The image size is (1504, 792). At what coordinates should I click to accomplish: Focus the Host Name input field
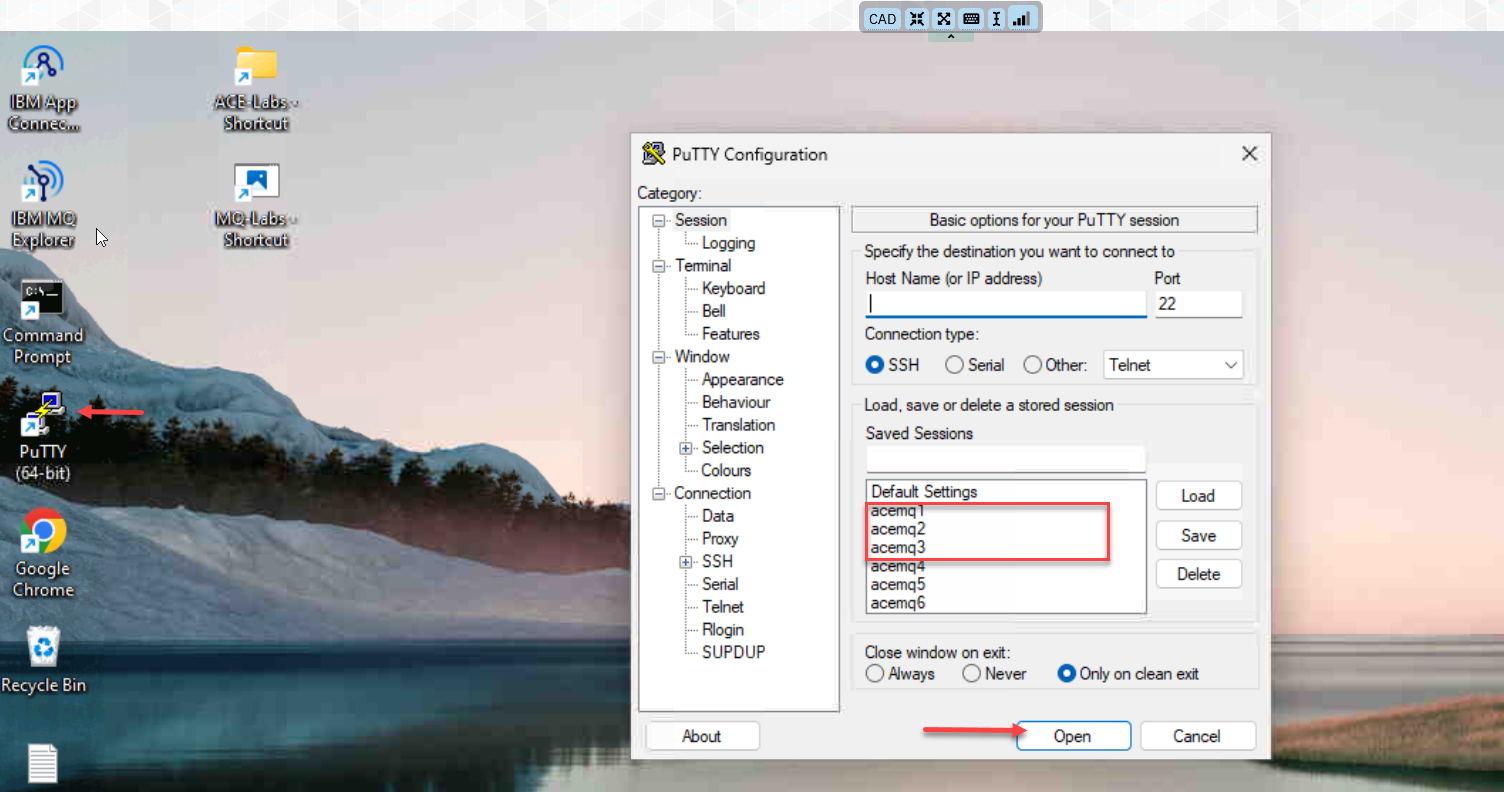(1006, 304)
